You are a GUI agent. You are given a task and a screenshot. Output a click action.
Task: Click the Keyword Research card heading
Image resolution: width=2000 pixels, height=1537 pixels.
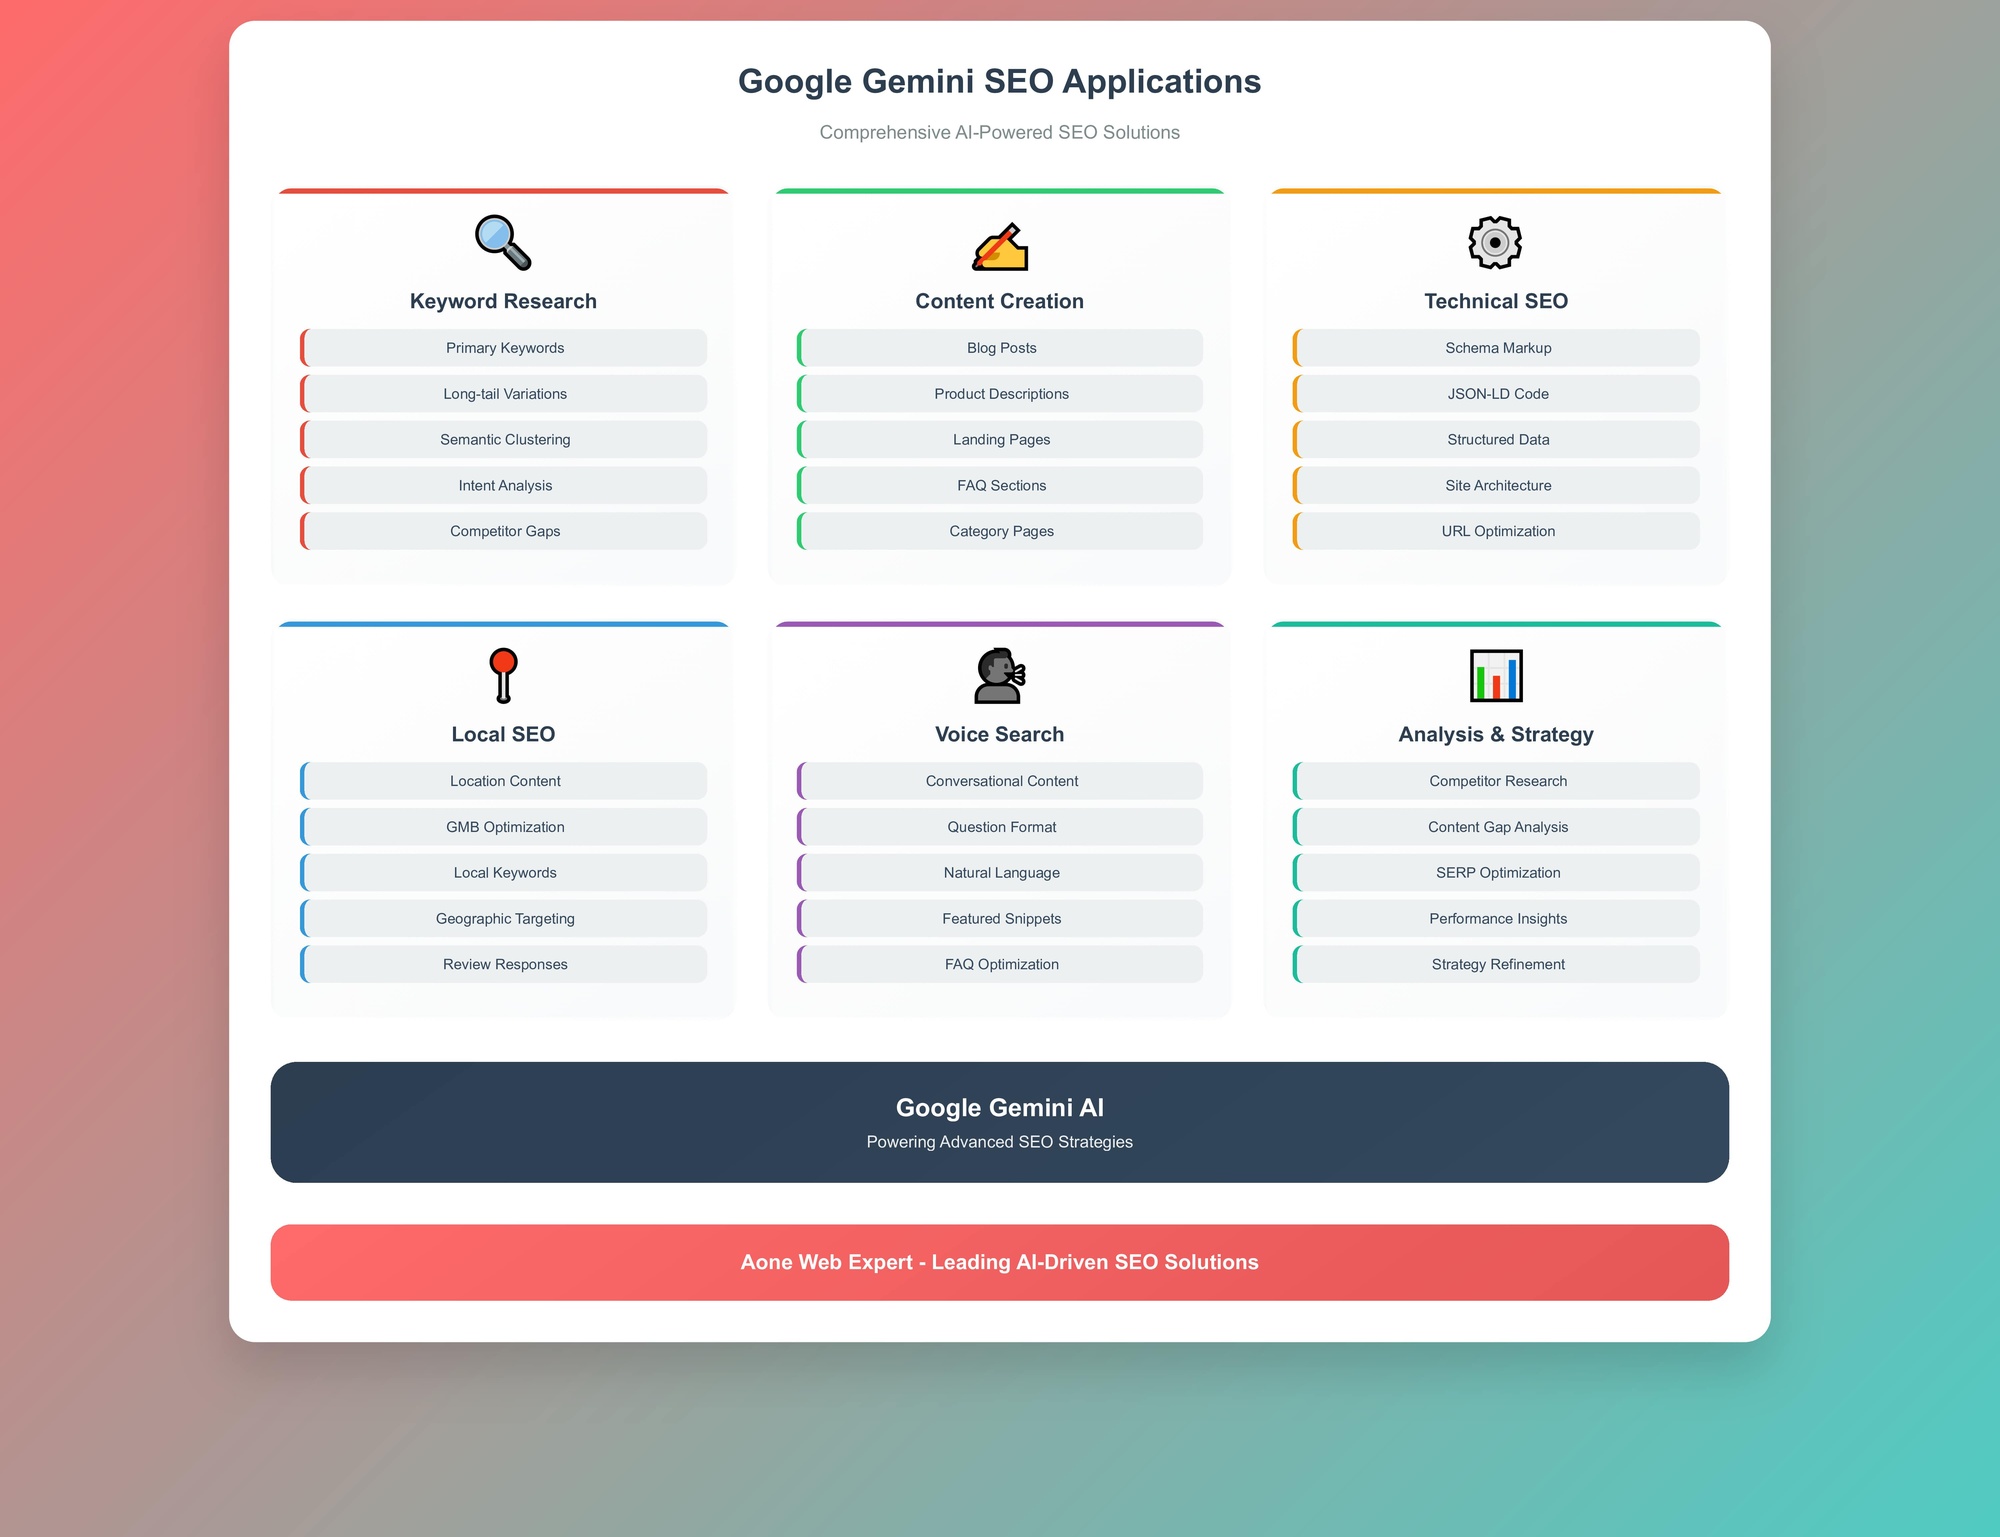(503, 301)
